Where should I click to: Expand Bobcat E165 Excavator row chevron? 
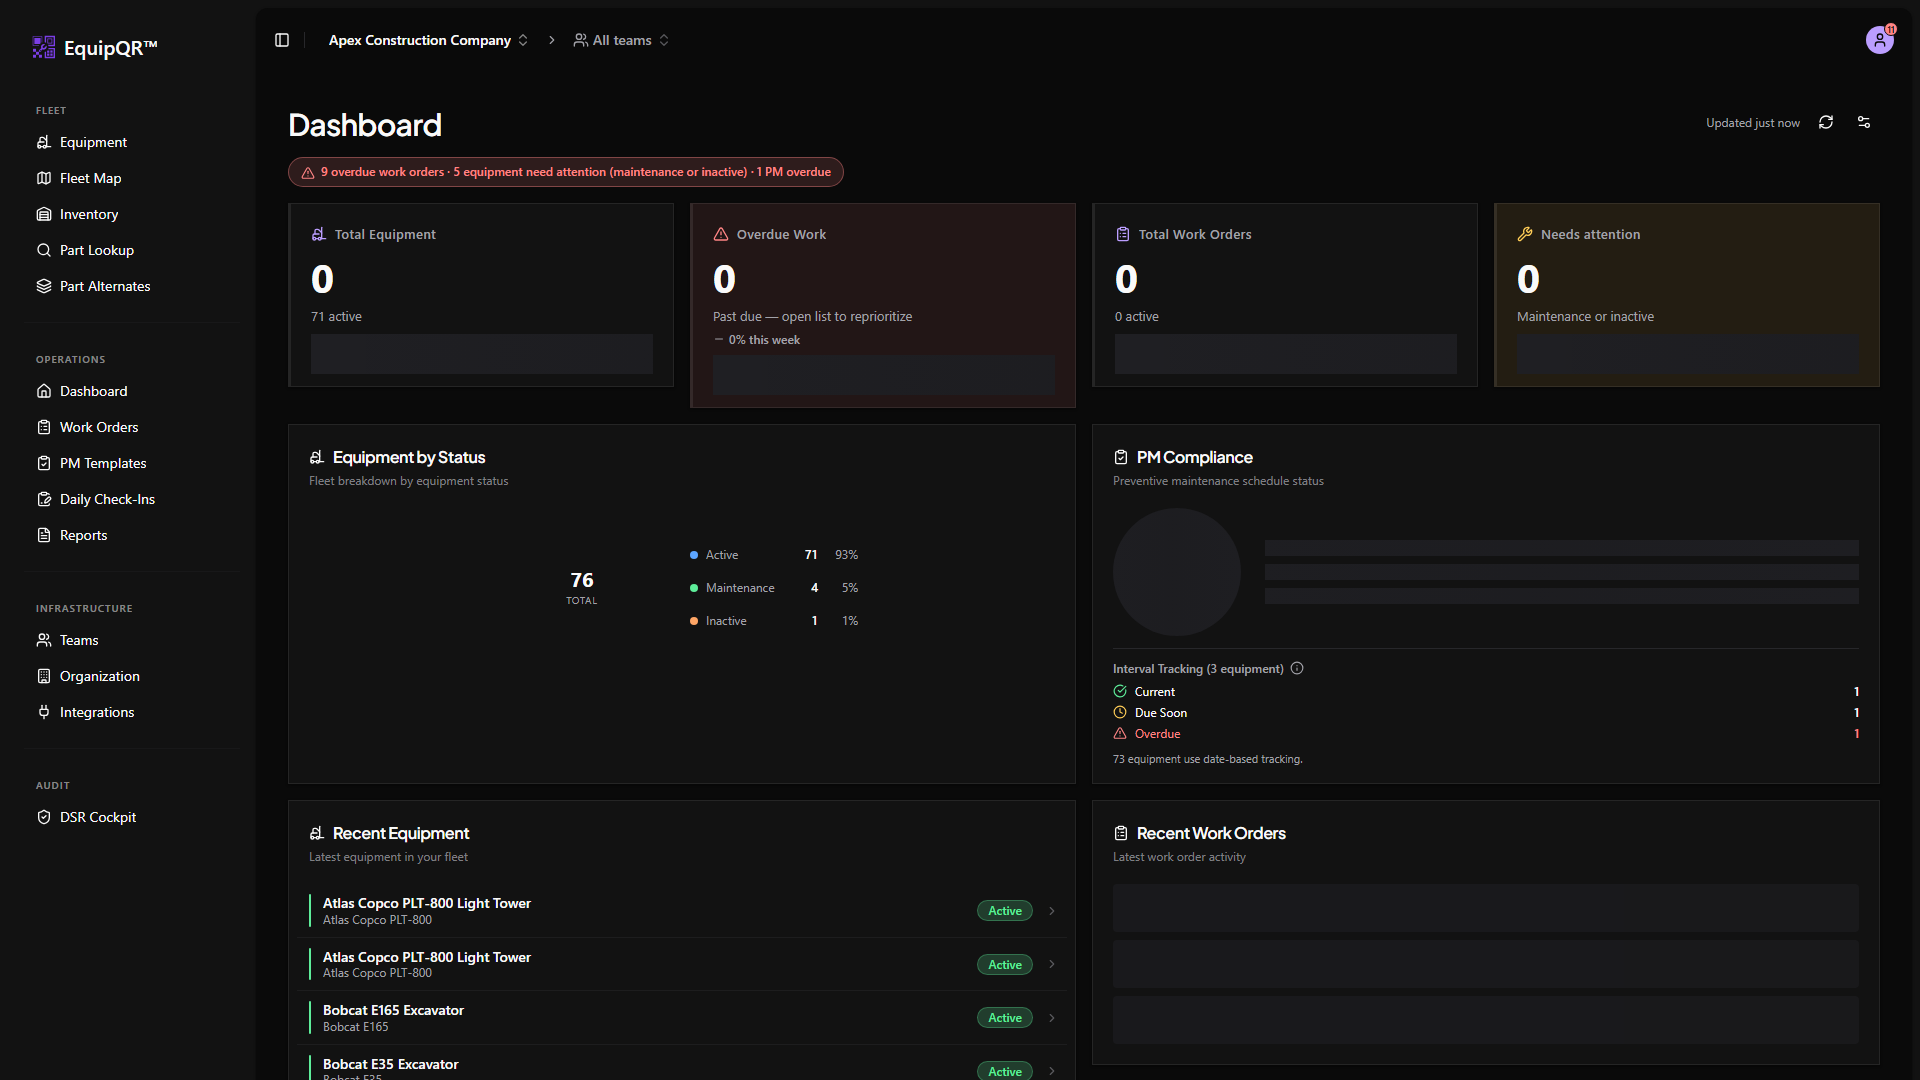coord(1052,1018)
